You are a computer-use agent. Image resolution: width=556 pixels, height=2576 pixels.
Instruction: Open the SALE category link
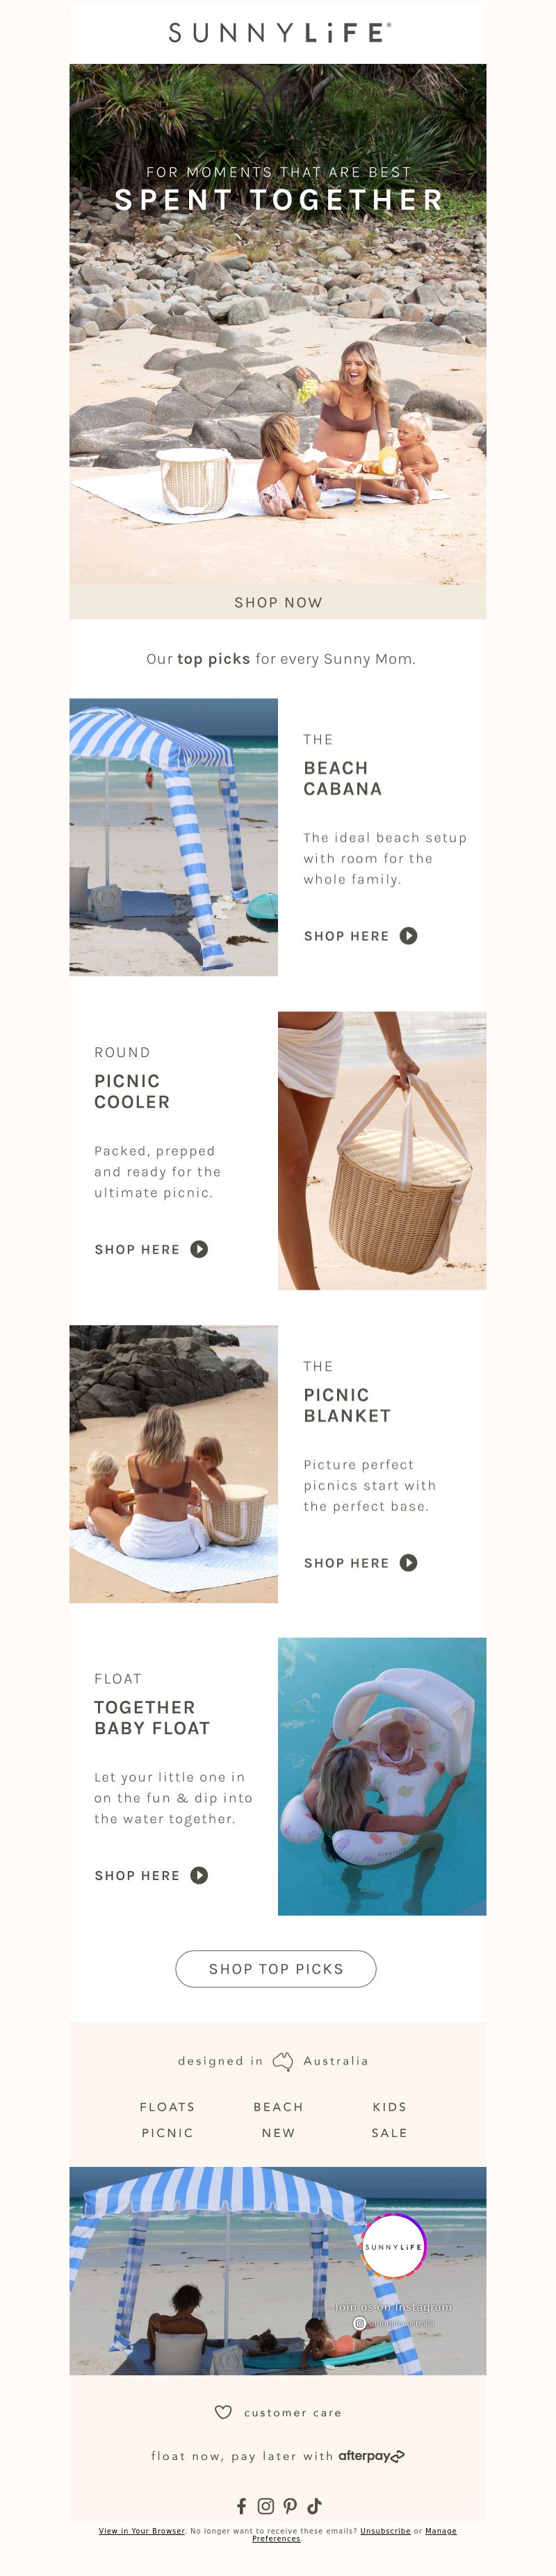click(x=389, y=2132)
